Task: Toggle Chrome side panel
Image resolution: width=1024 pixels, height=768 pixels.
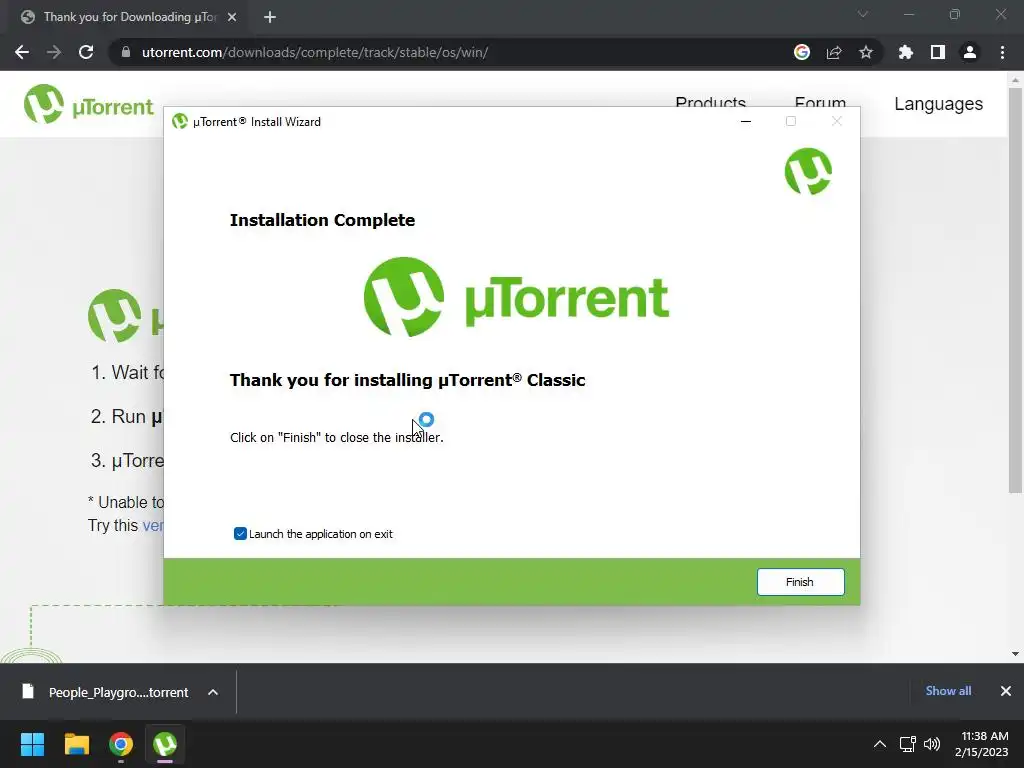Action: 938,52
